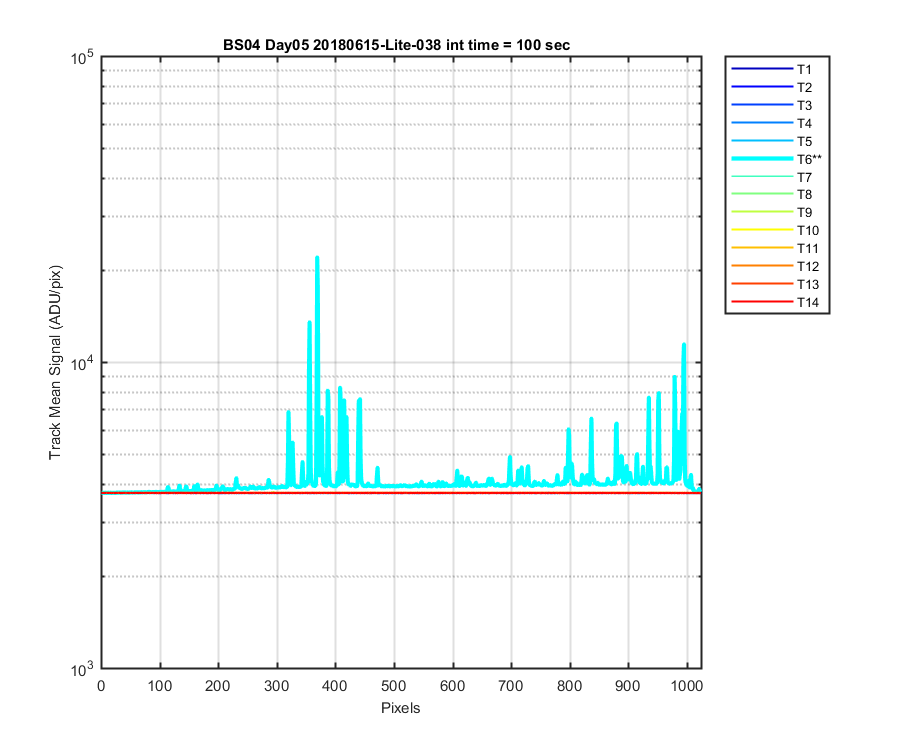
Task: Click the y-axis tick label 10^4
Action: (81, 363)
